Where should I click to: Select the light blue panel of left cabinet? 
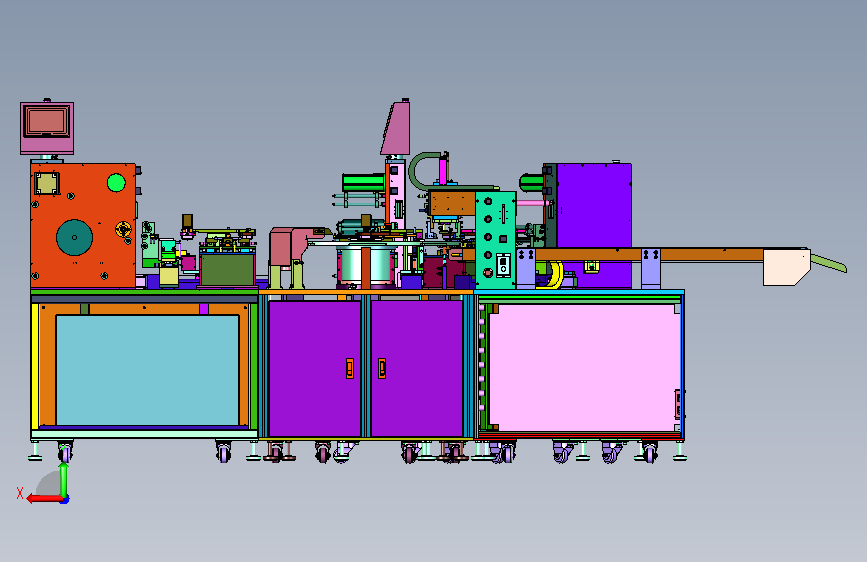(x=148, y=370)
